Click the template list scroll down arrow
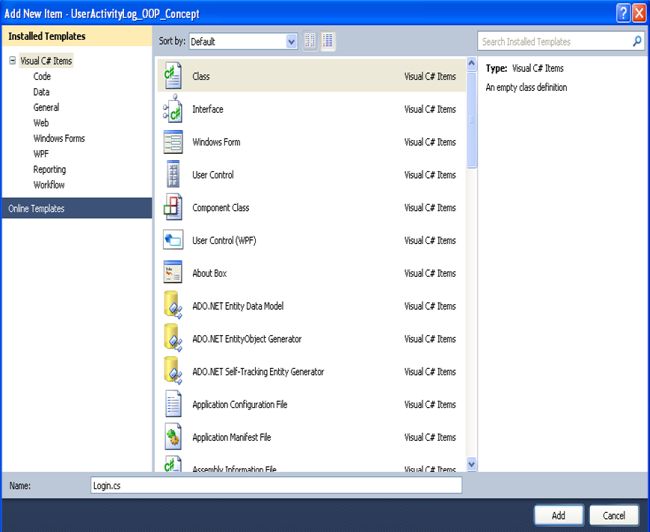Image resolution: width=650 pixels, height=532 pixels. tap(471, 464)
